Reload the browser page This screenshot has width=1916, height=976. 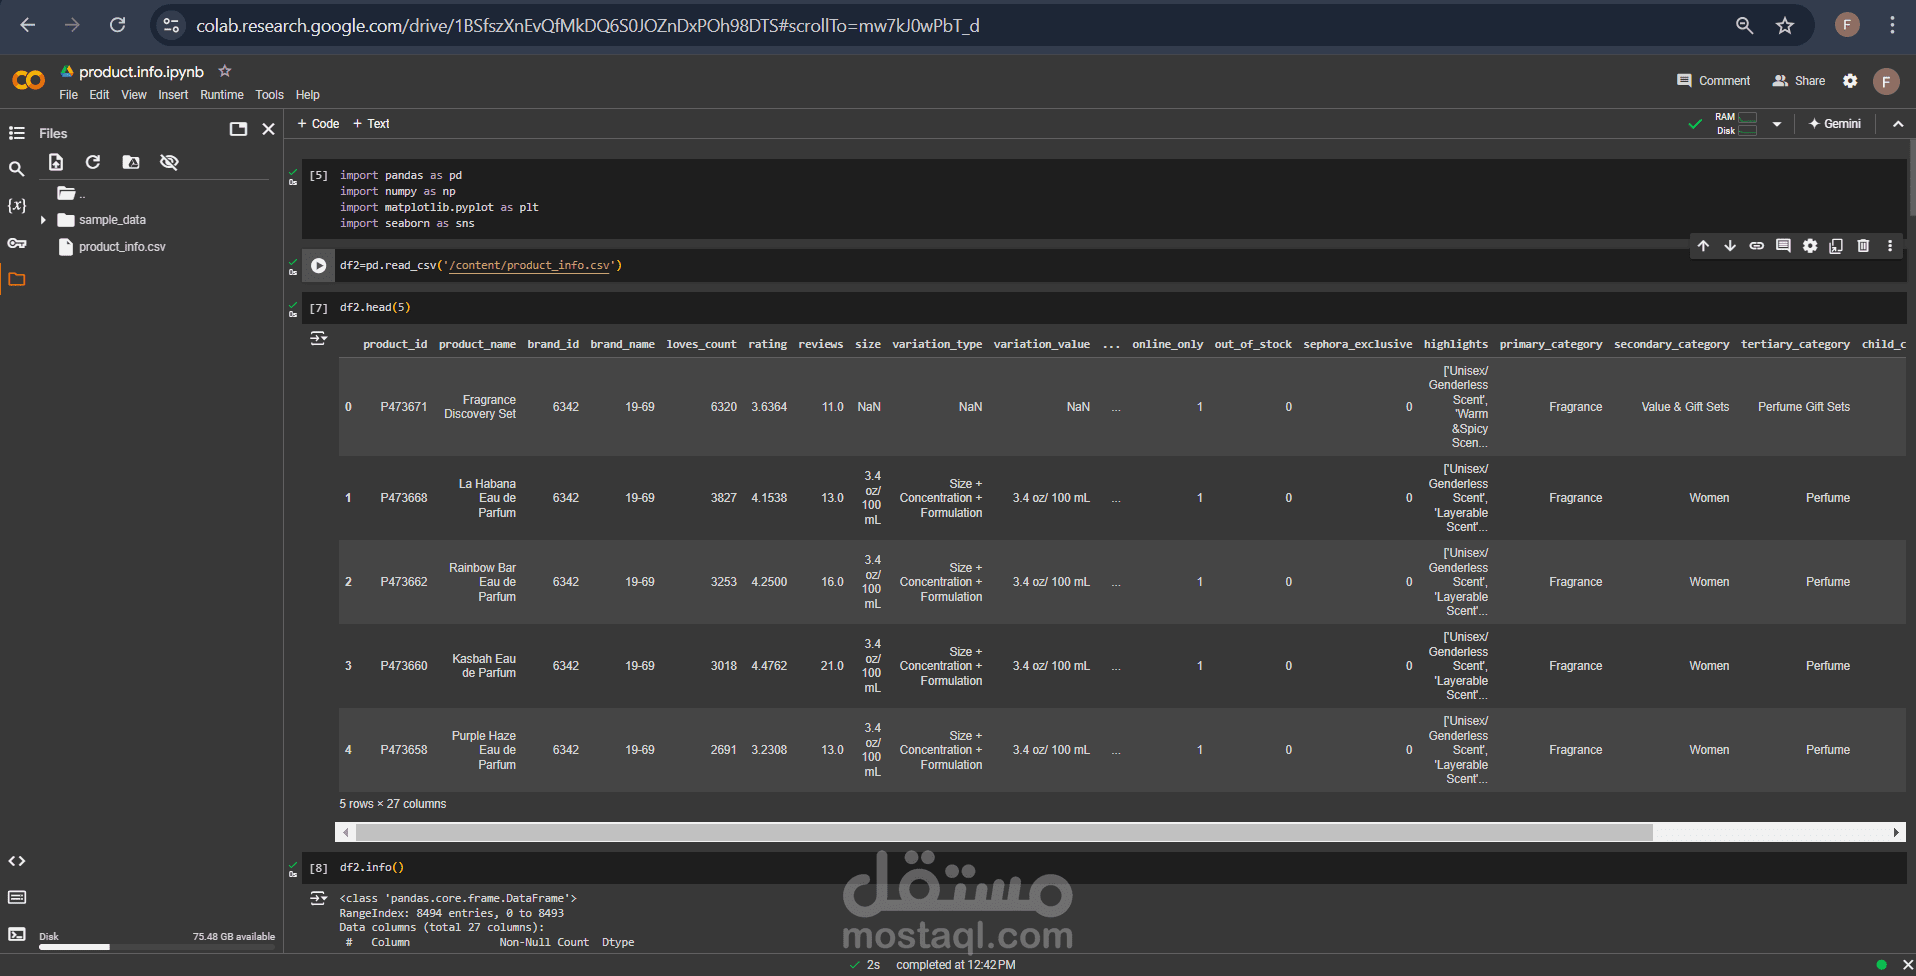[118, 25]
